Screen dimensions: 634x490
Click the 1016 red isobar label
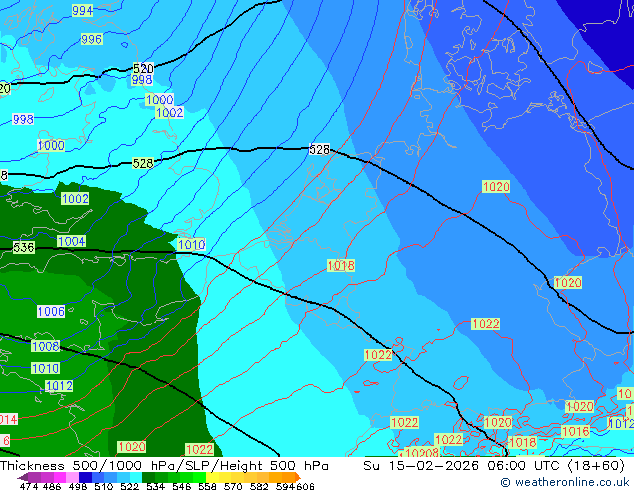coord(575,431)
